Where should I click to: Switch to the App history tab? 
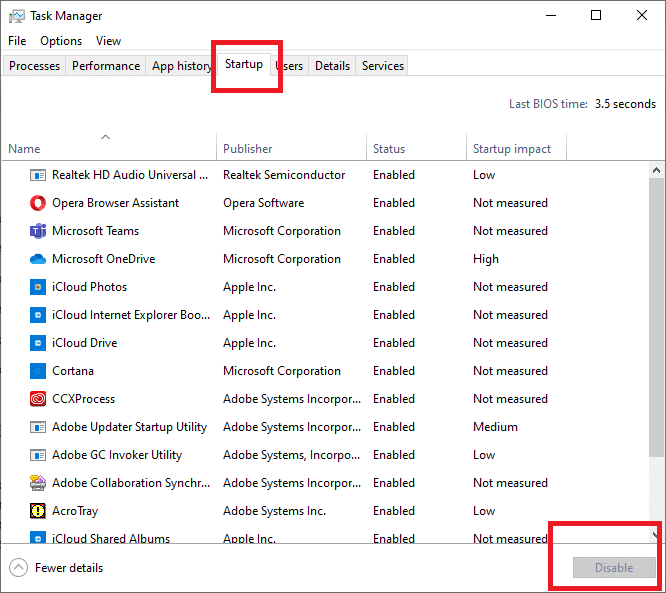[x=182, y=66]
